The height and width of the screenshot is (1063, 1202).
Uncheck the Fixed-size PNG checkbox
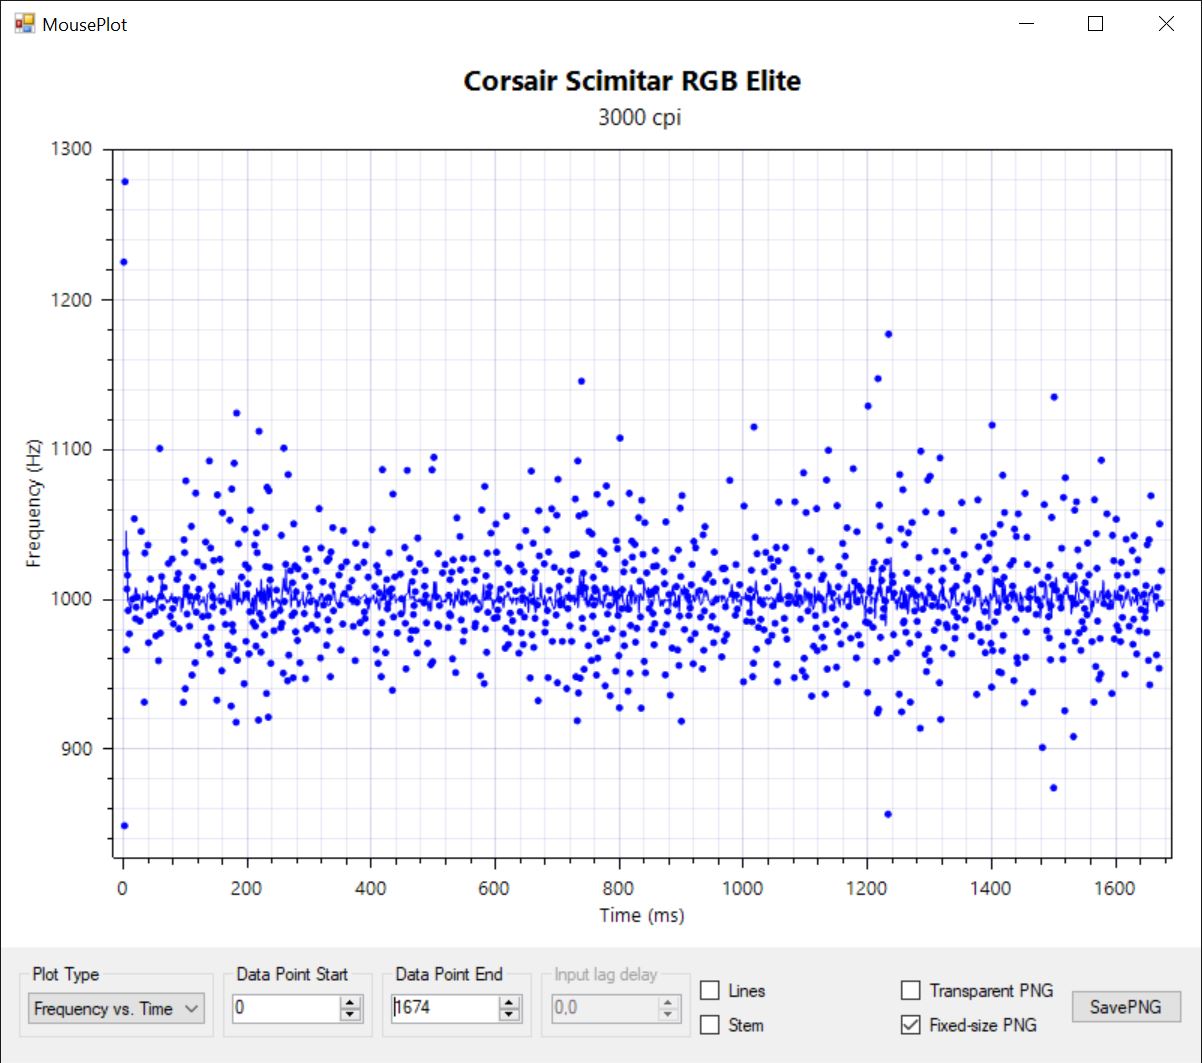click(x=910, y=1025)
